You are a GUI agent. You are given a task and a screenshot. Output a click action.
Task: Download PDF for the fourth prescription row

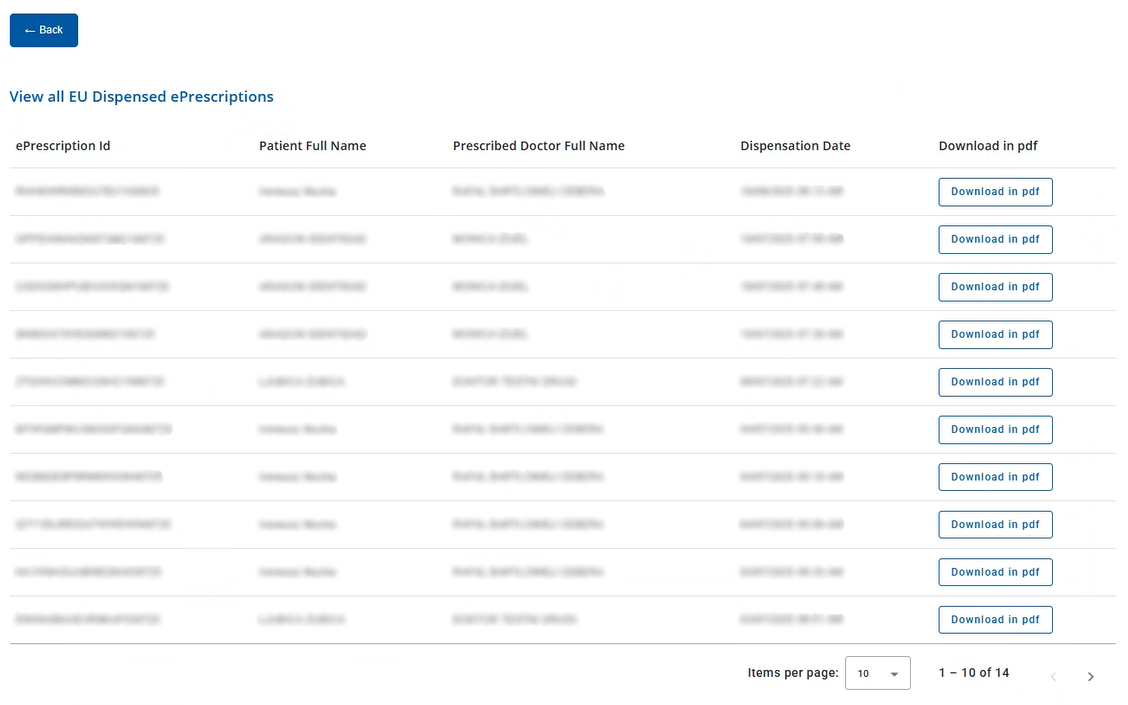point(994,335)
